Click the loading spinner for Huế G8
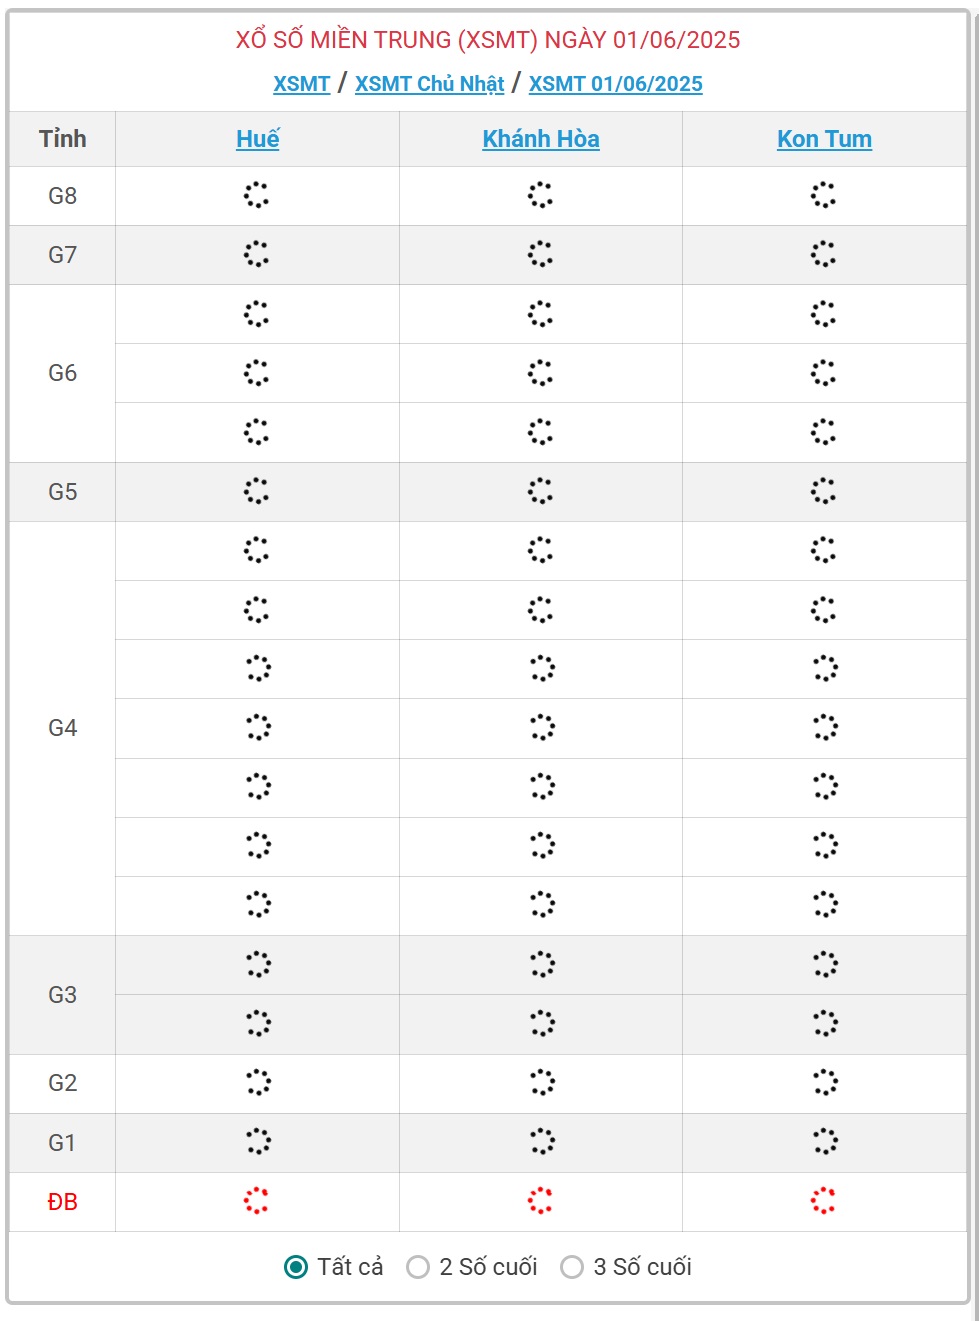The width and height of the screenshot is (979, 1321). click(257, 195)
